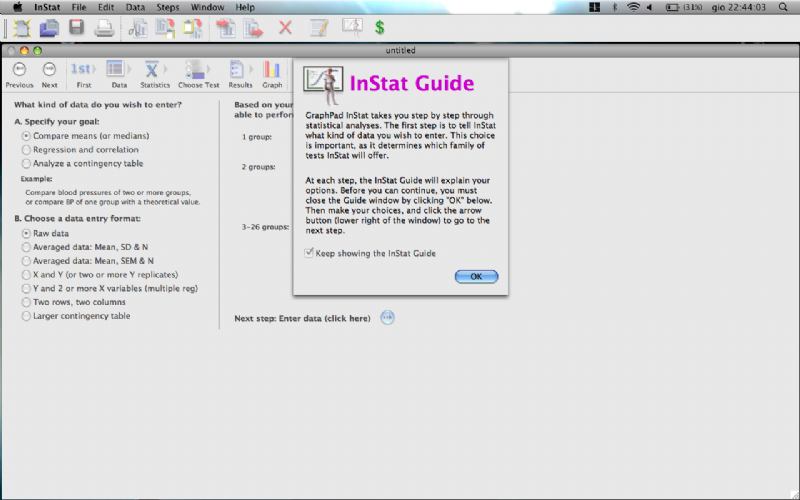Click the battery status indicator
The image size is (800, 500).
click(684, 7)
